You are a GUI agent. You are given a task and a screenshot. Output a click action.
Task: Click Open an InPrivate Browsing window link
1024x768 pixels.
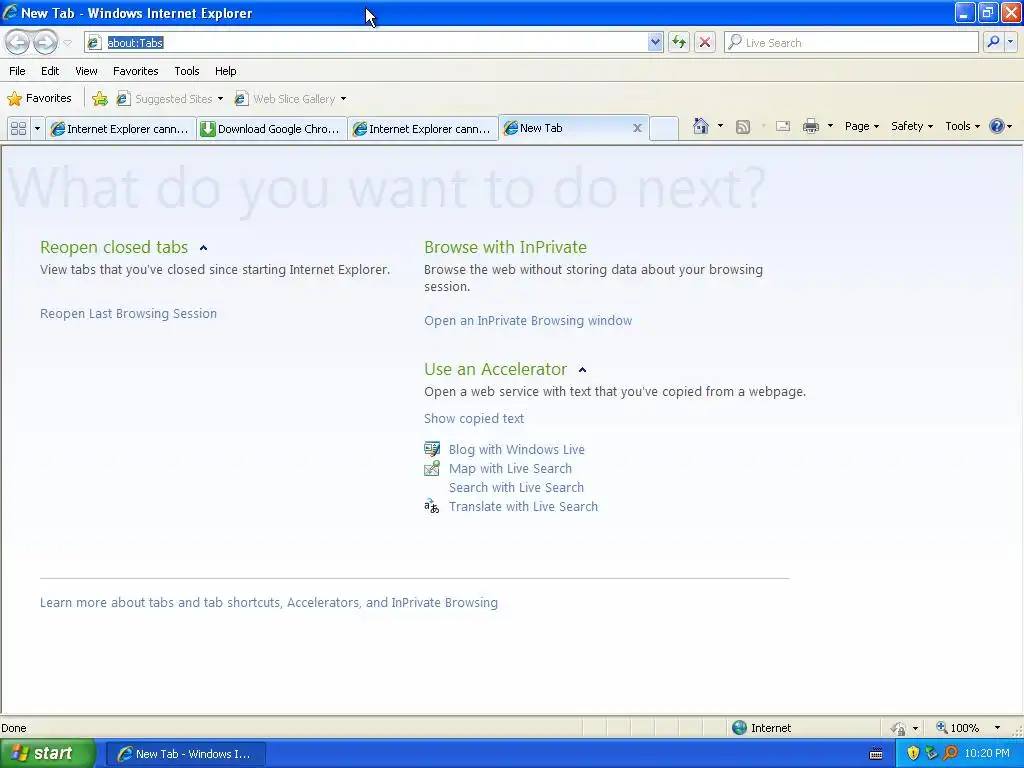point(528,321)
